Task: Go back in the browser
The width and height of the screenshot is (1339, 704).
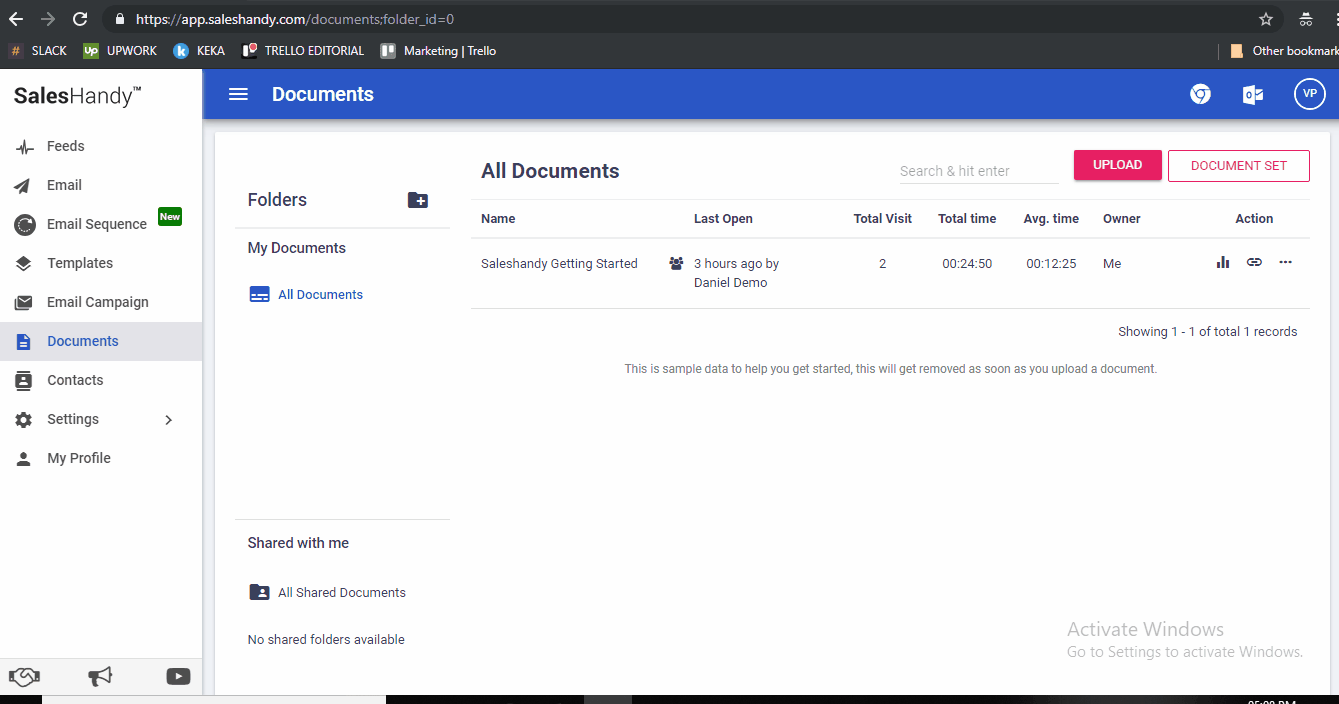Action: (x=16, y=19)
